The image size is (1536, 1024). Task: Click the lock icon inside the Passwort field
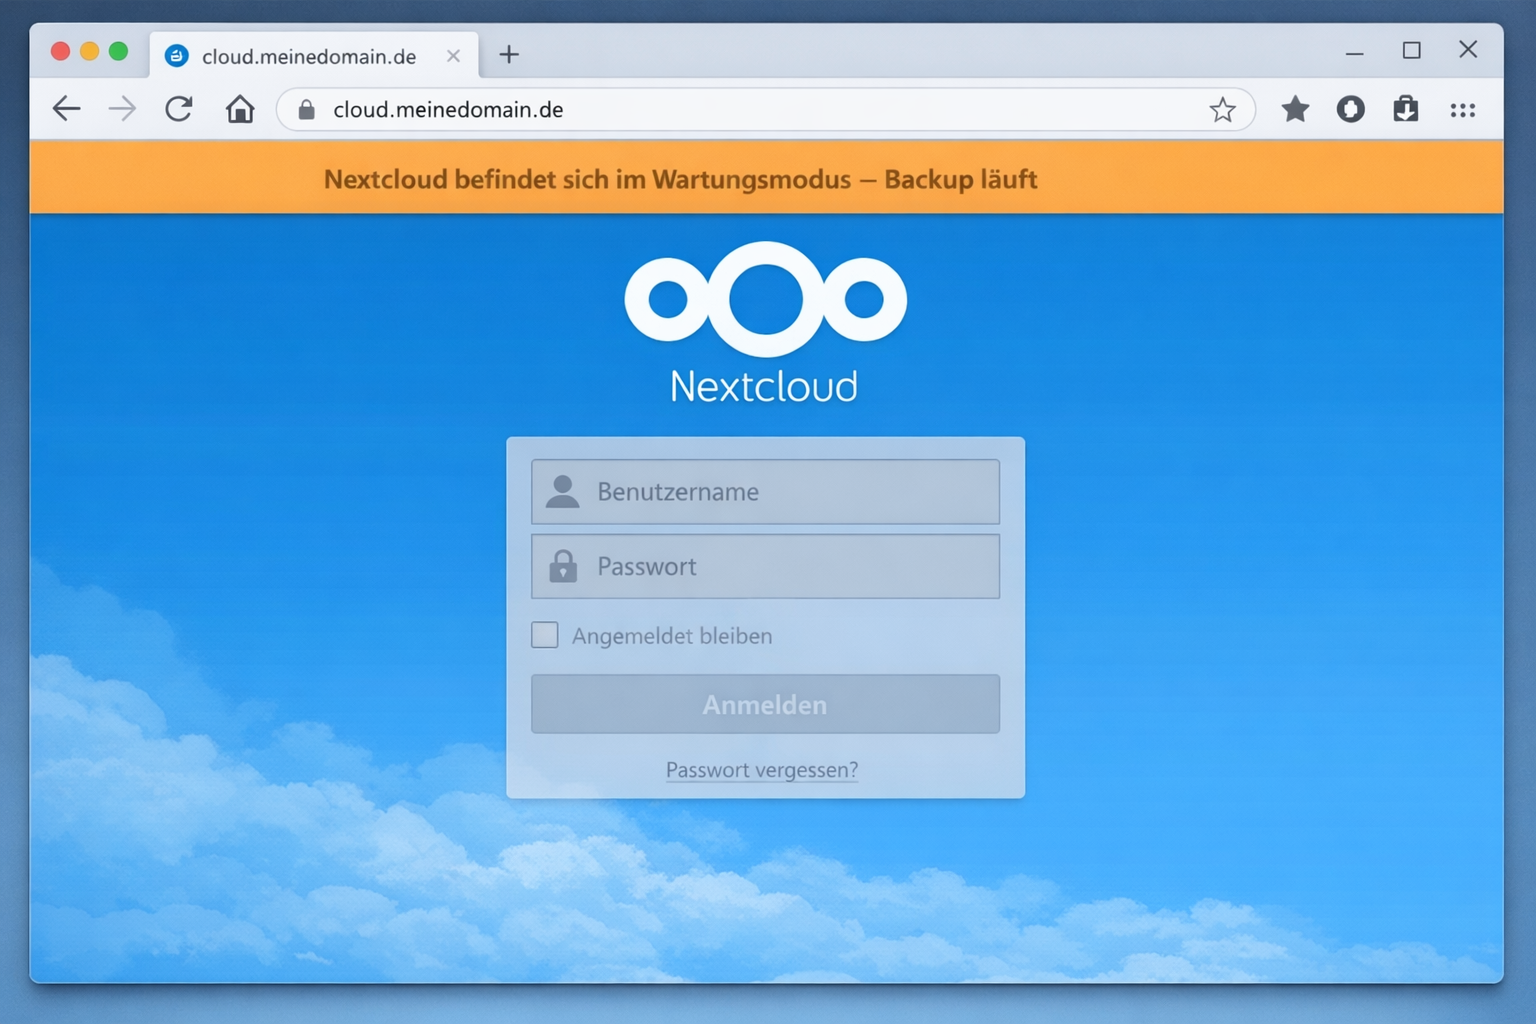tap(563, 566)
